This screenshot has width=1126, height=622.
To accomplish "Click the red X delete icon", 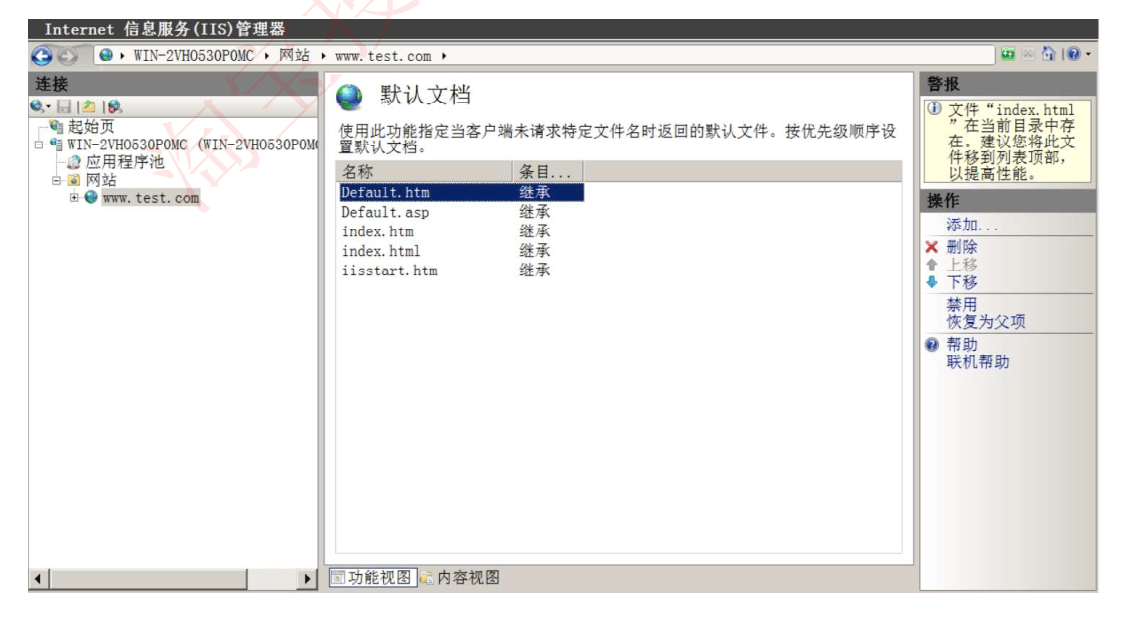I will (x=931, y=247).
